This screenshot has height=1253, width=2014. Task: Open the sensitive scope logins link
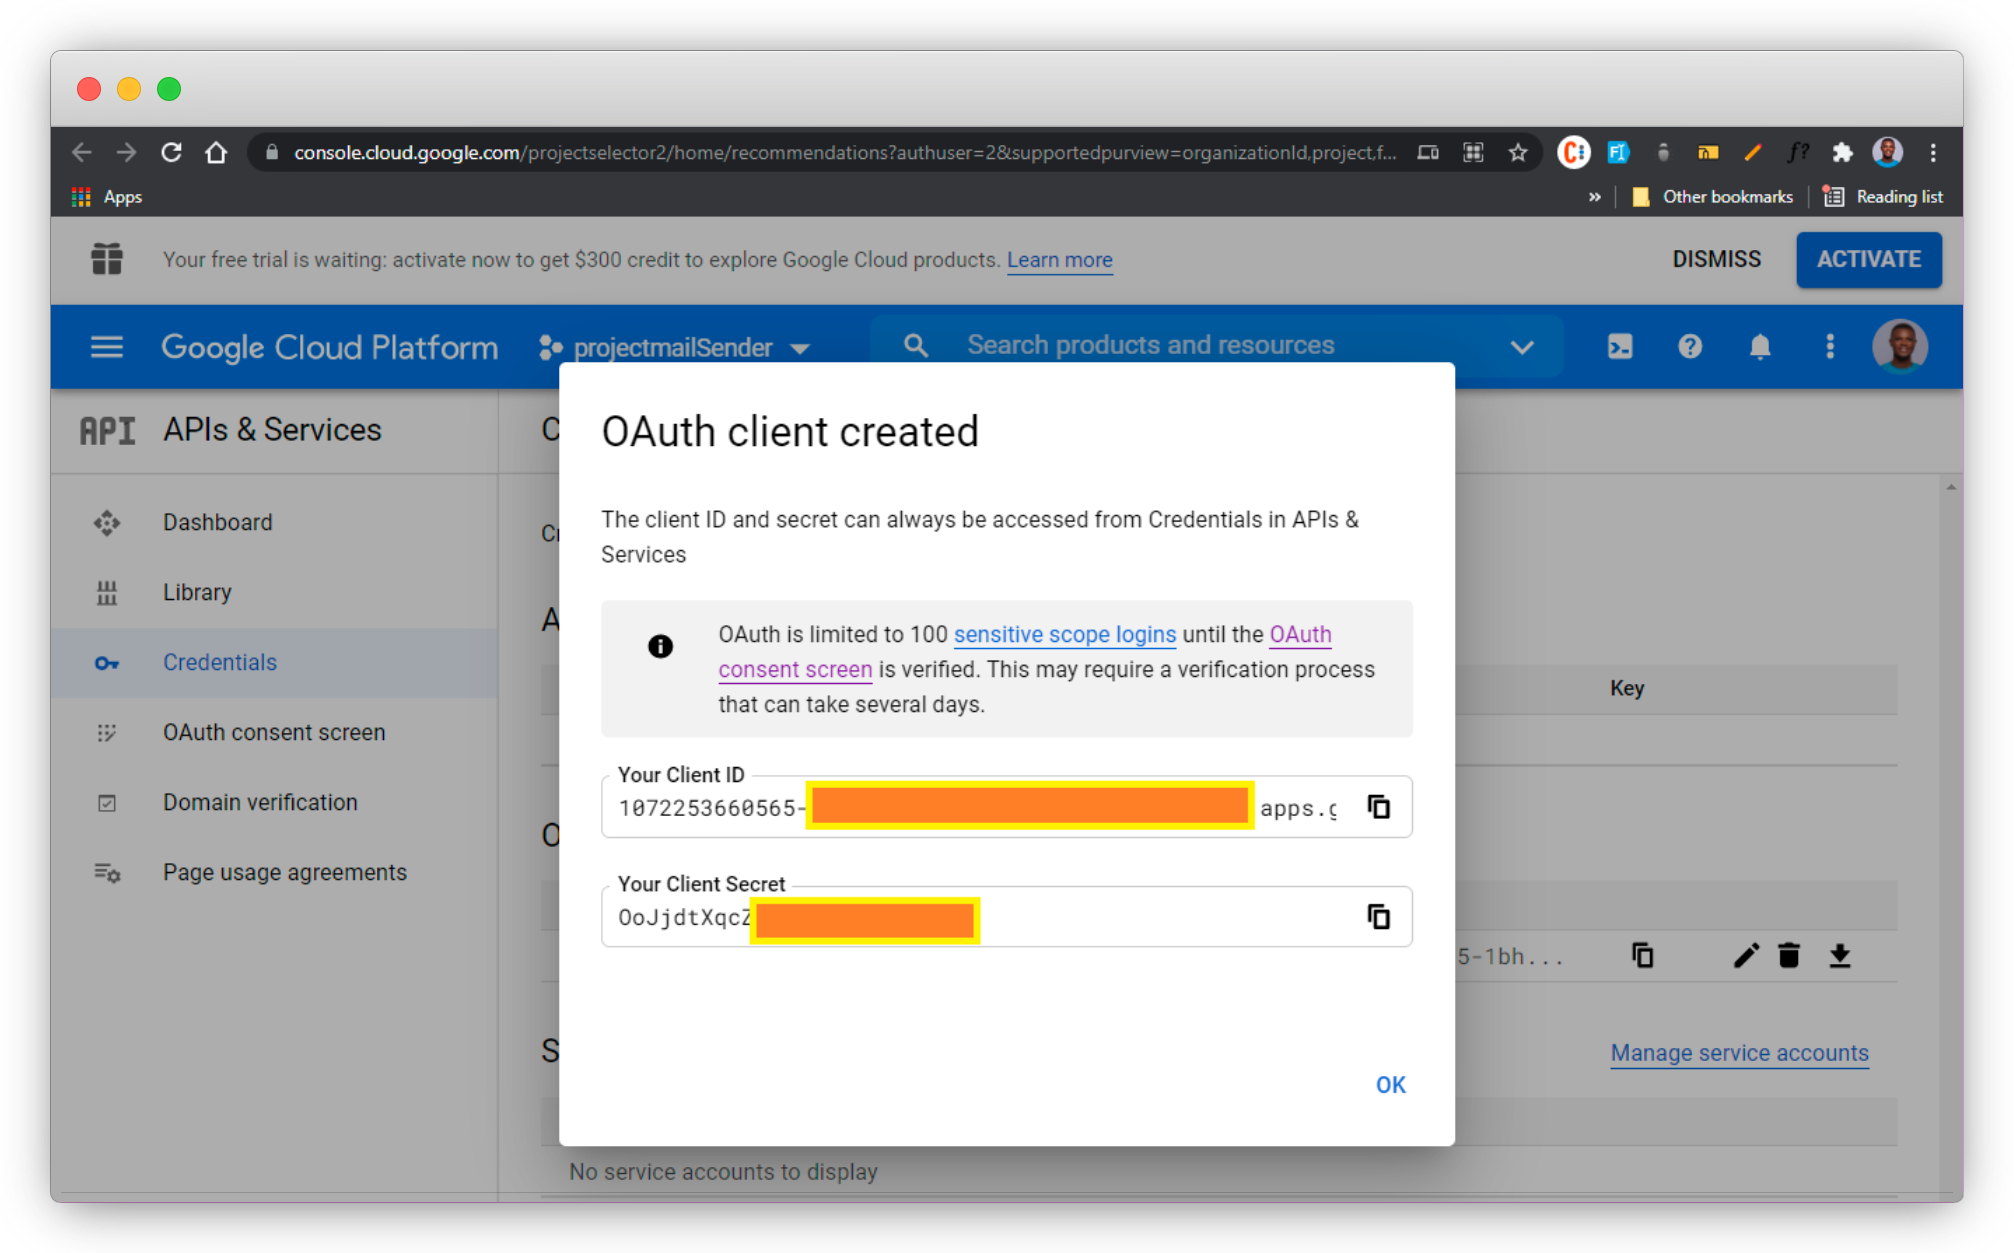click(x=1064, y=634)
